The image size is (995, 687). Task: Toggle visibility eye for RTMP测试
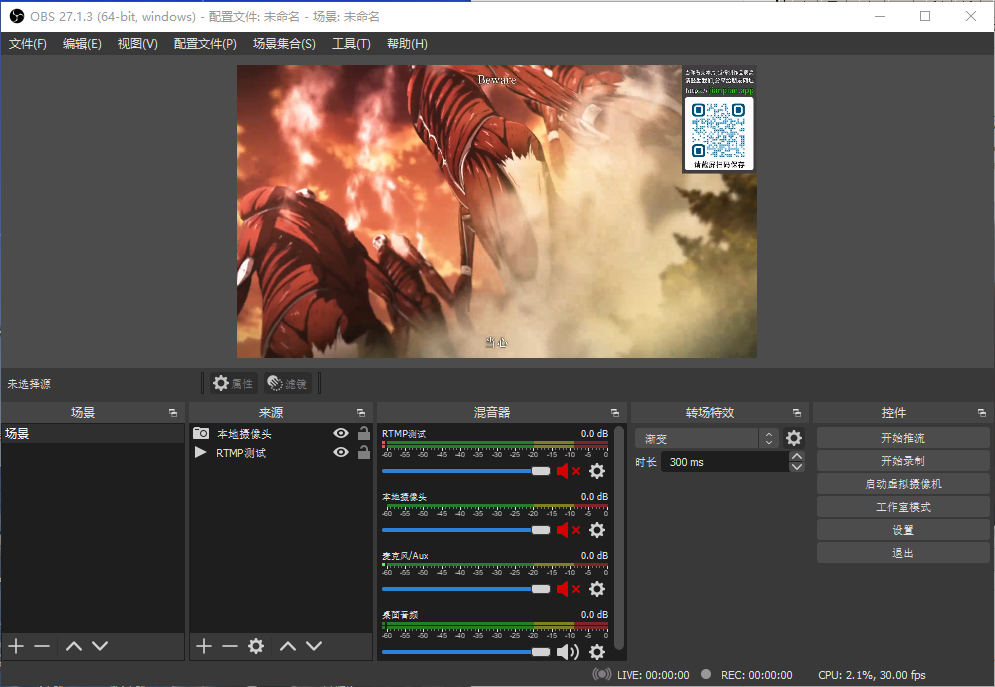(x=341, y=452)
